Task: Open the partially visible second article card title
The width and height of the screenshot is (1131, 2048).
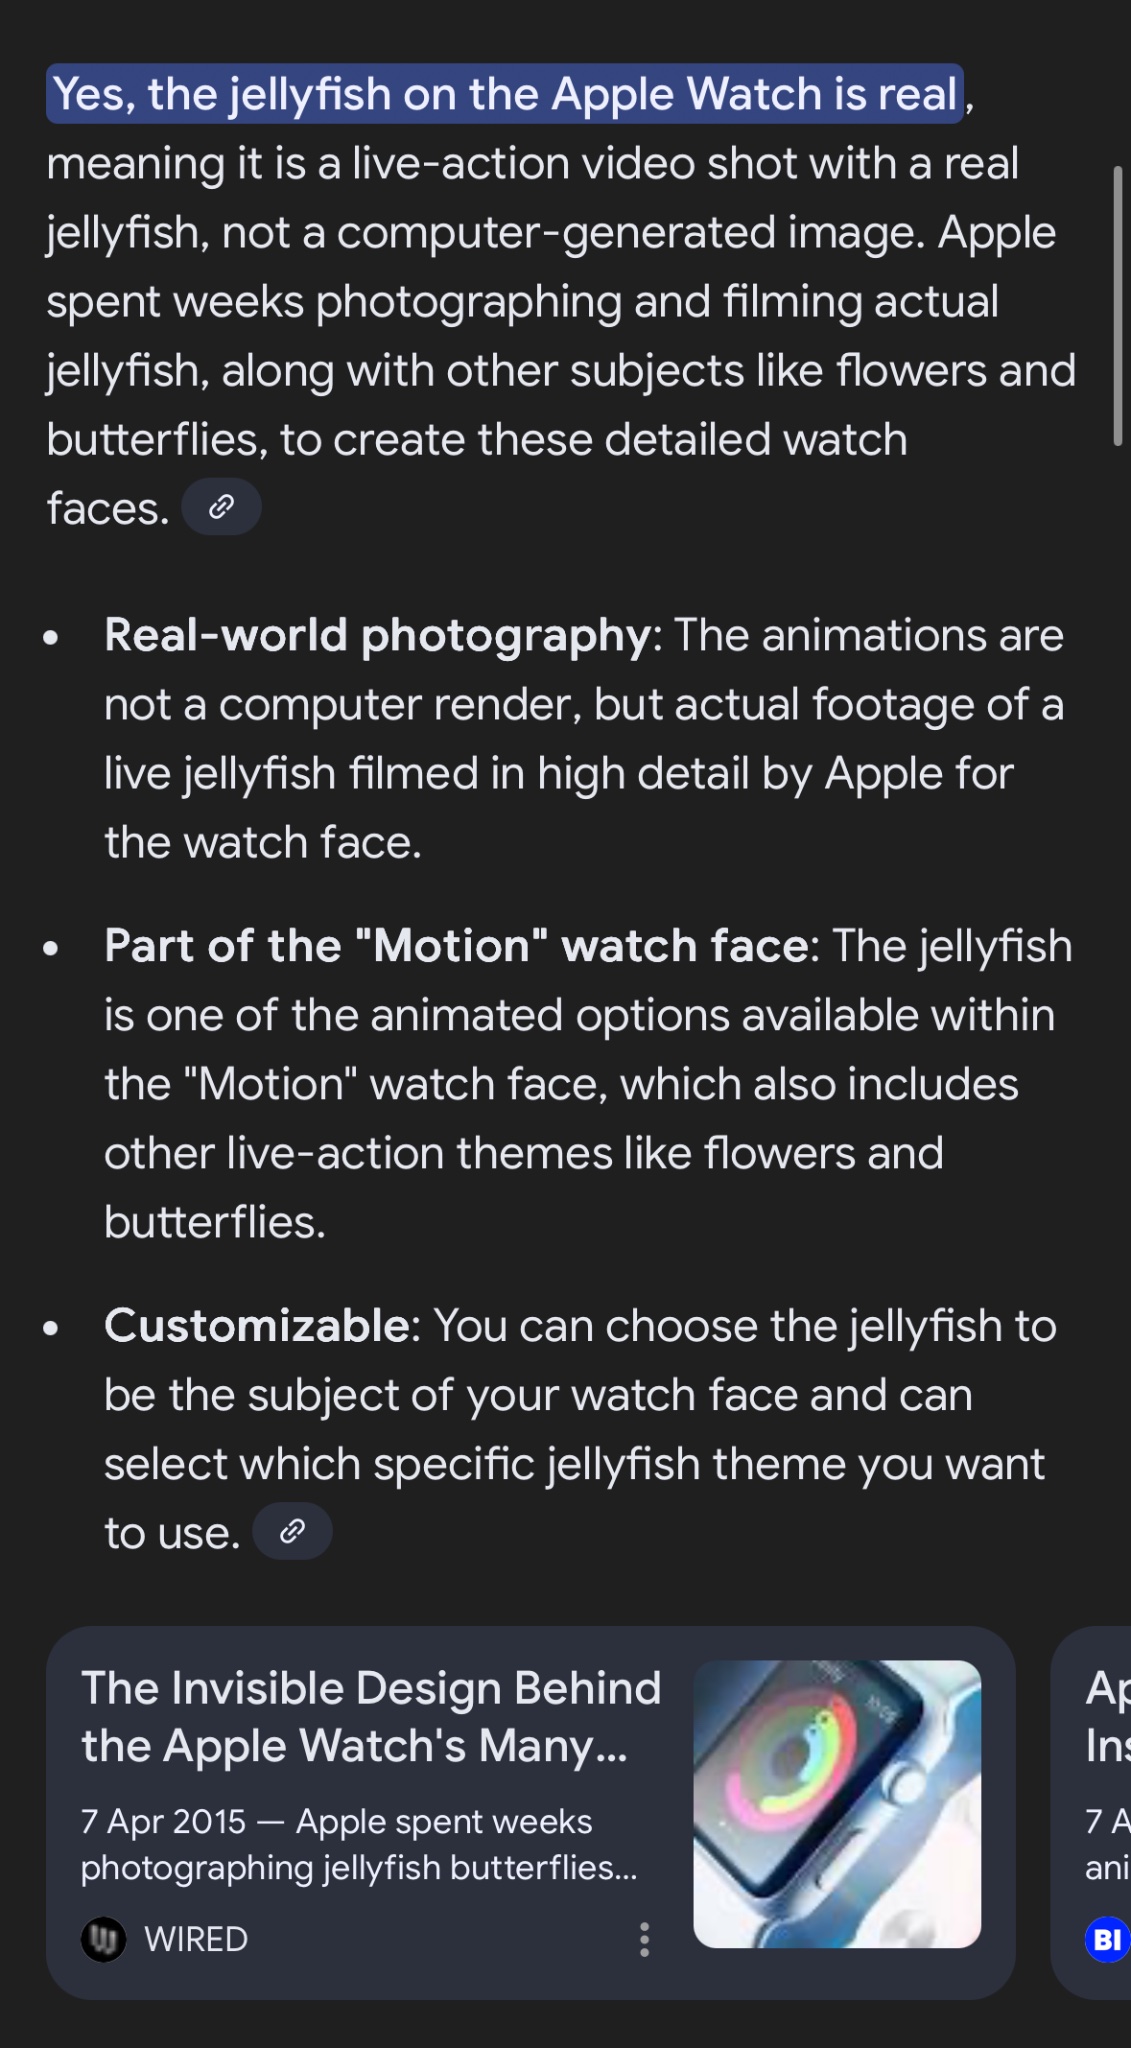Action: point(1107,1716)
